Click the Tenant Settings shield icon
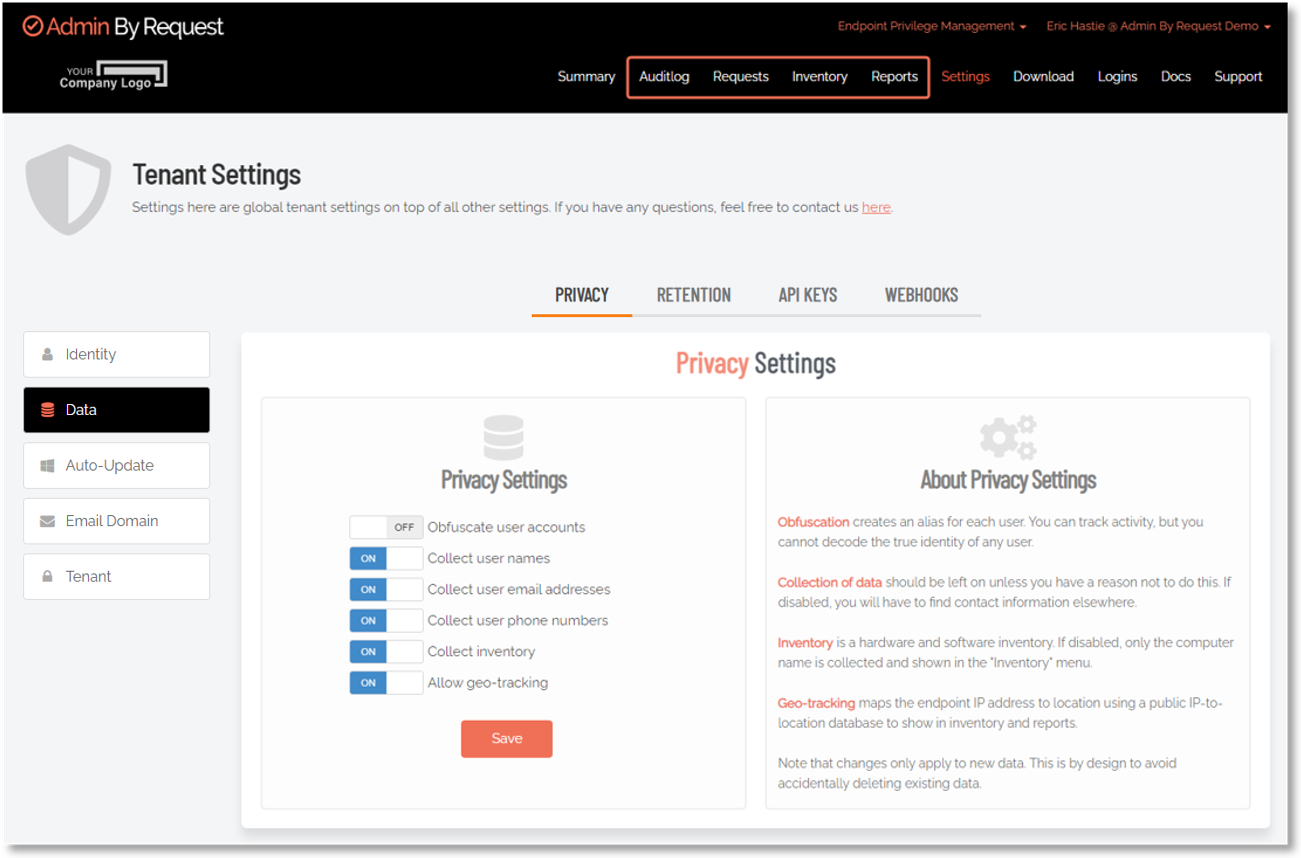 click(x=68, y=190)
